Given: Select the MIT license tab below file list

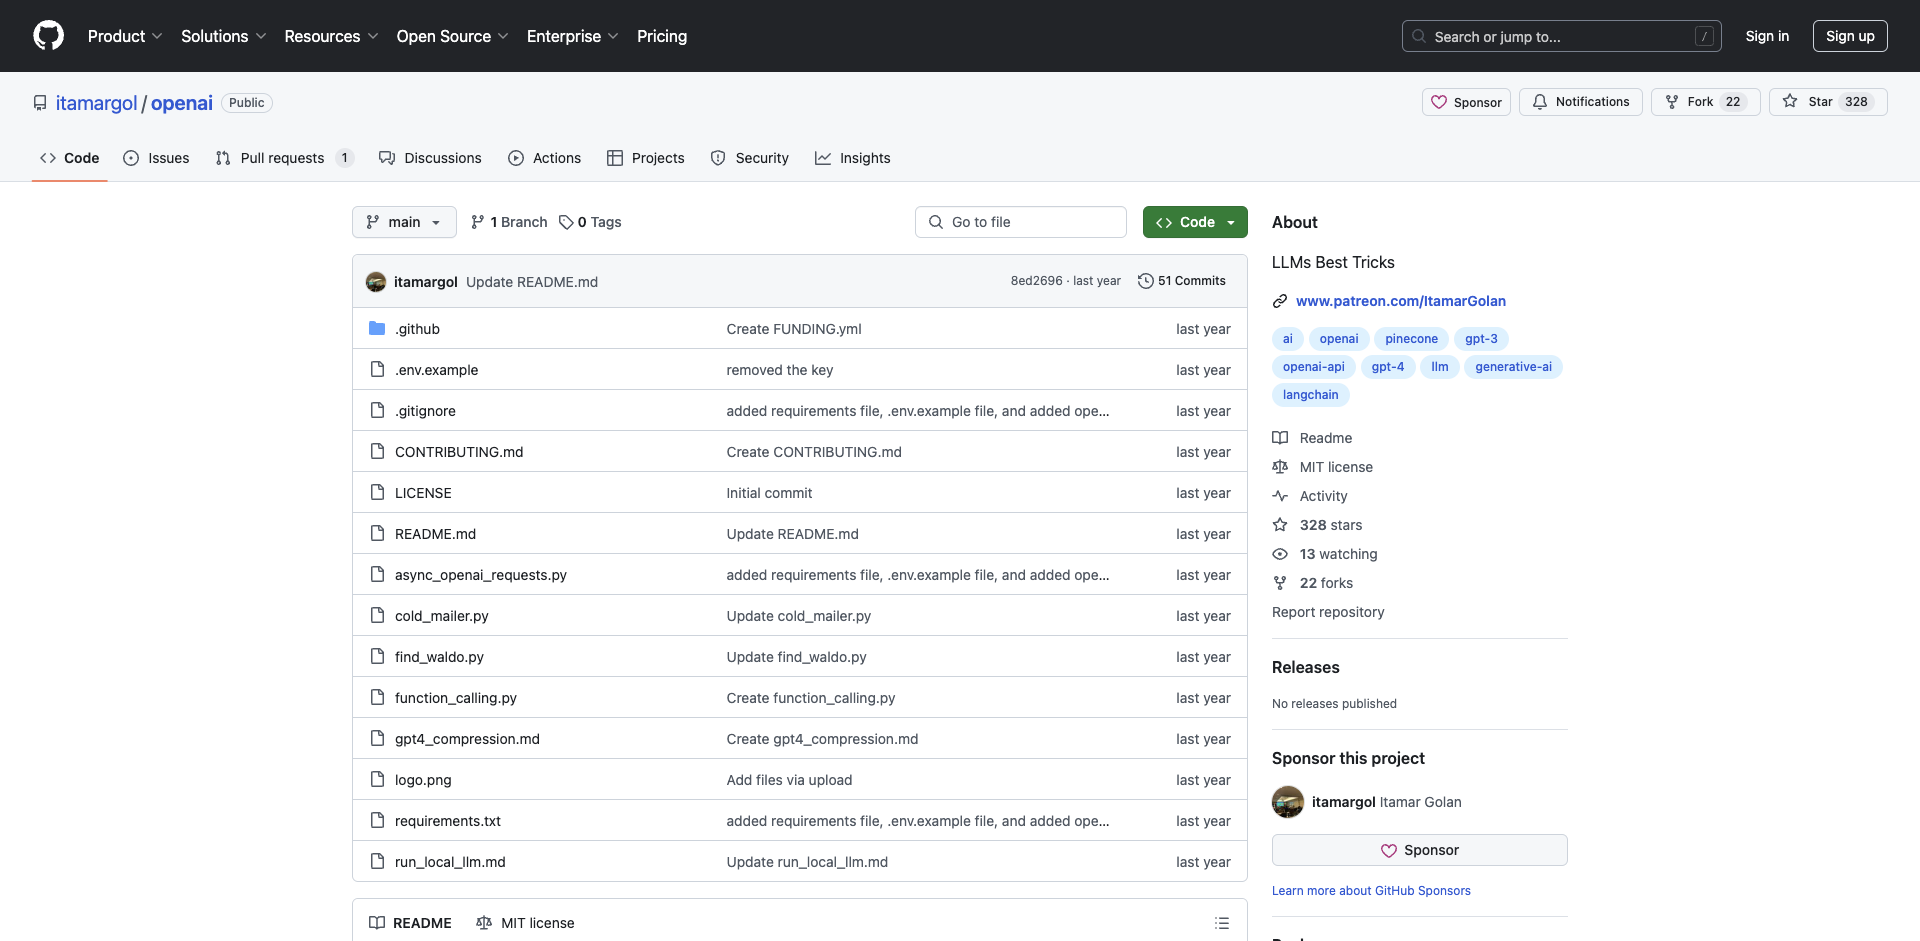Looking at the screenshot, I should click(x=526, y=923).
